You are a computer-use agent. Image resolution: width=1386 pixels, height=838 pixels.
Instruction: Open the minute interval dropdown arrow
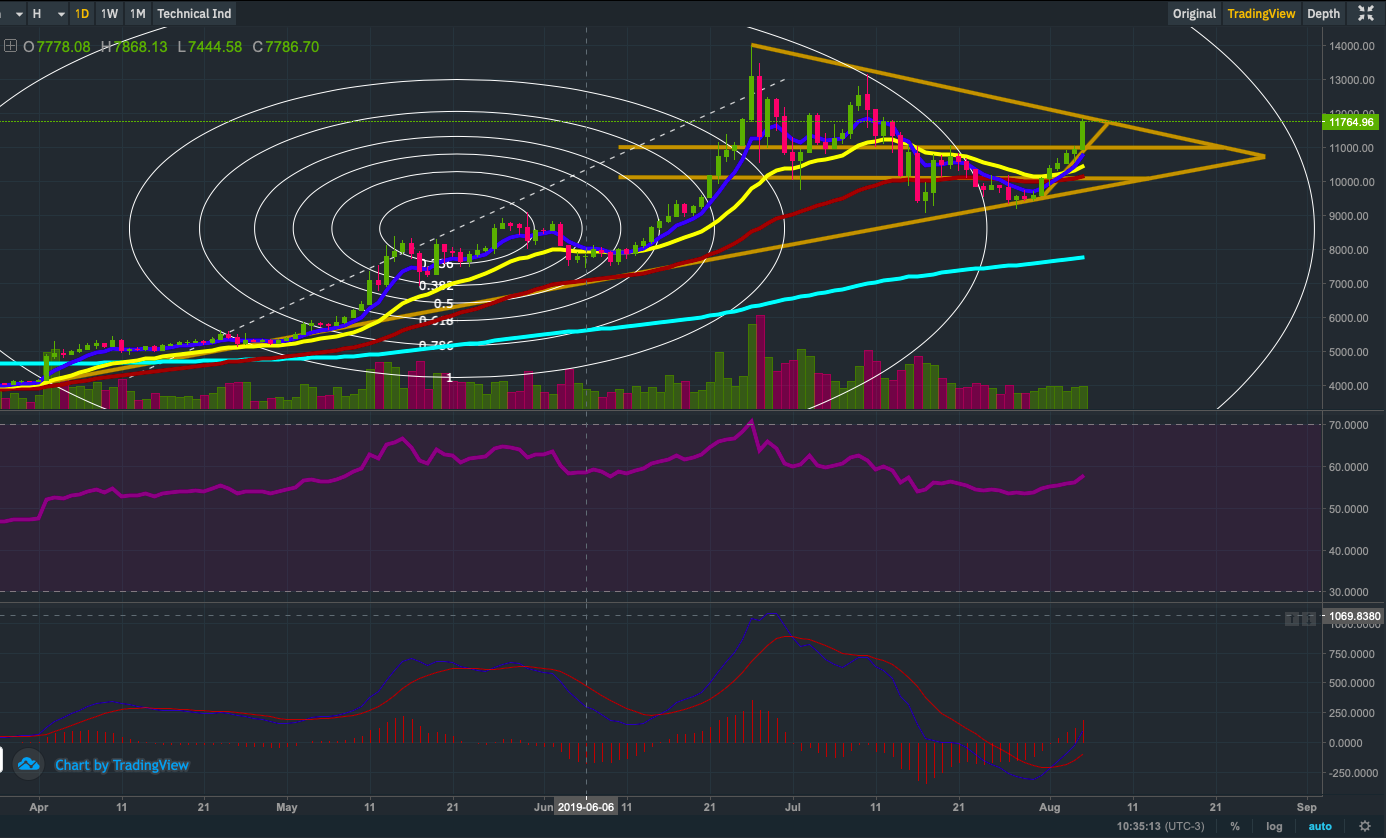(18, 14)
